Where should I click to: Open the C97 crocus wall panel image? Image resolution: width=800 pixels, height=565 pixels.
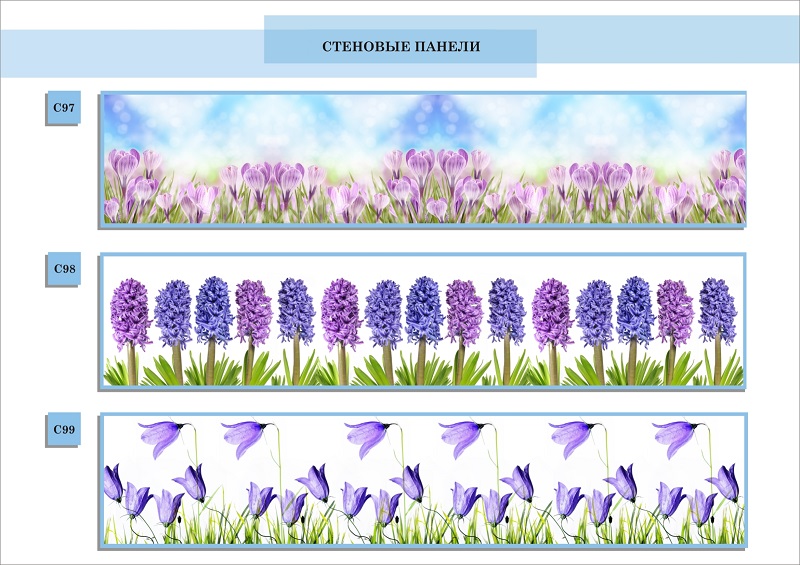coord(425,158)
